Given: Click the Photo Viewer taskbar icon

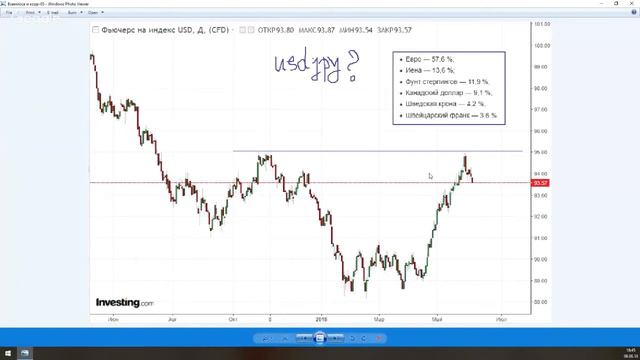Looking at the screenshot, I should point(25,353).
